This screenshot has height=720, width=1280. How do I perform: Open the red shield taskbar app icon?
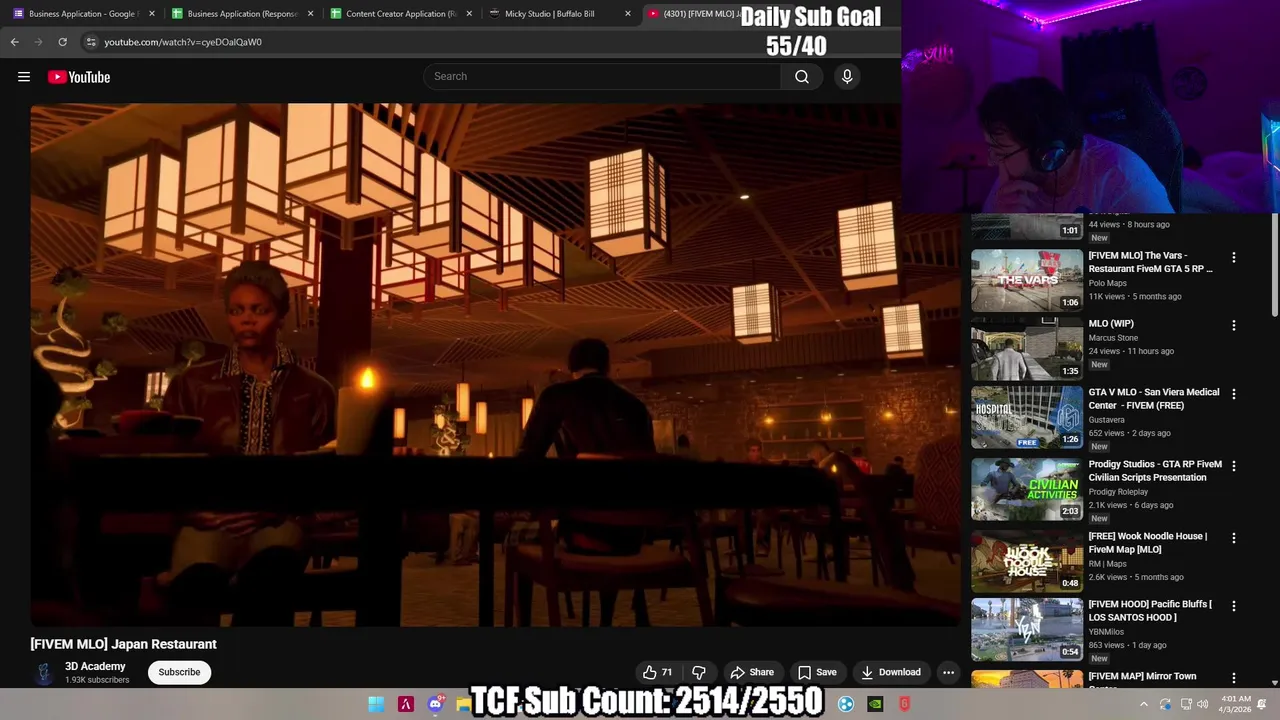click(905, 704)
